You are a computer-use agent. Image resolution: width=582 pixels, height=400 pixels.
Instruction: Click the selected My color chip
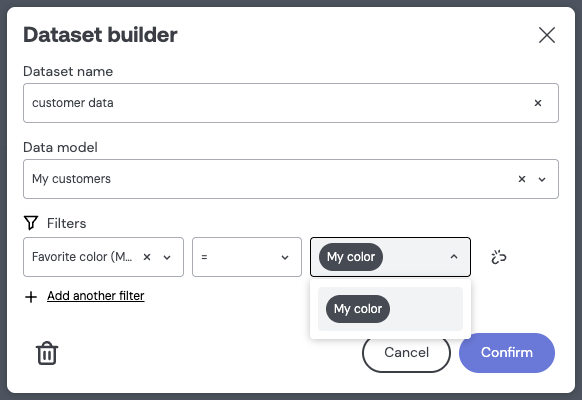[351, 257]
